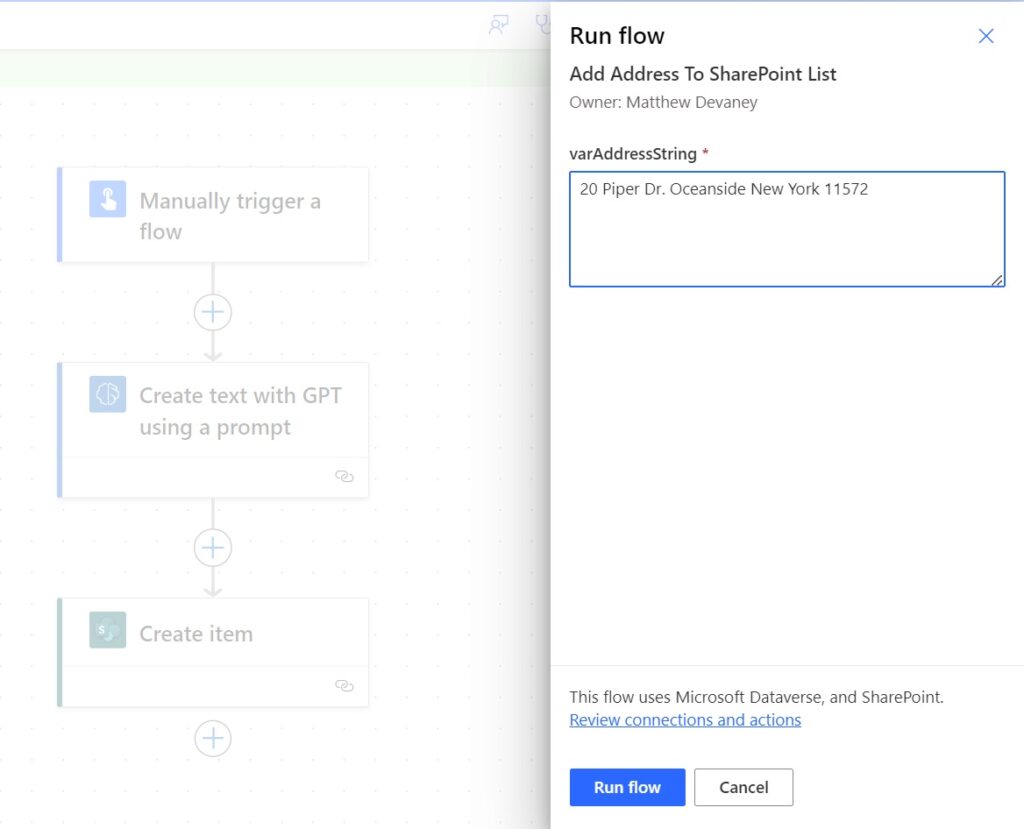Select the Manually trigger a flow card
The image size is (1024, 829).
pos(230,216)
